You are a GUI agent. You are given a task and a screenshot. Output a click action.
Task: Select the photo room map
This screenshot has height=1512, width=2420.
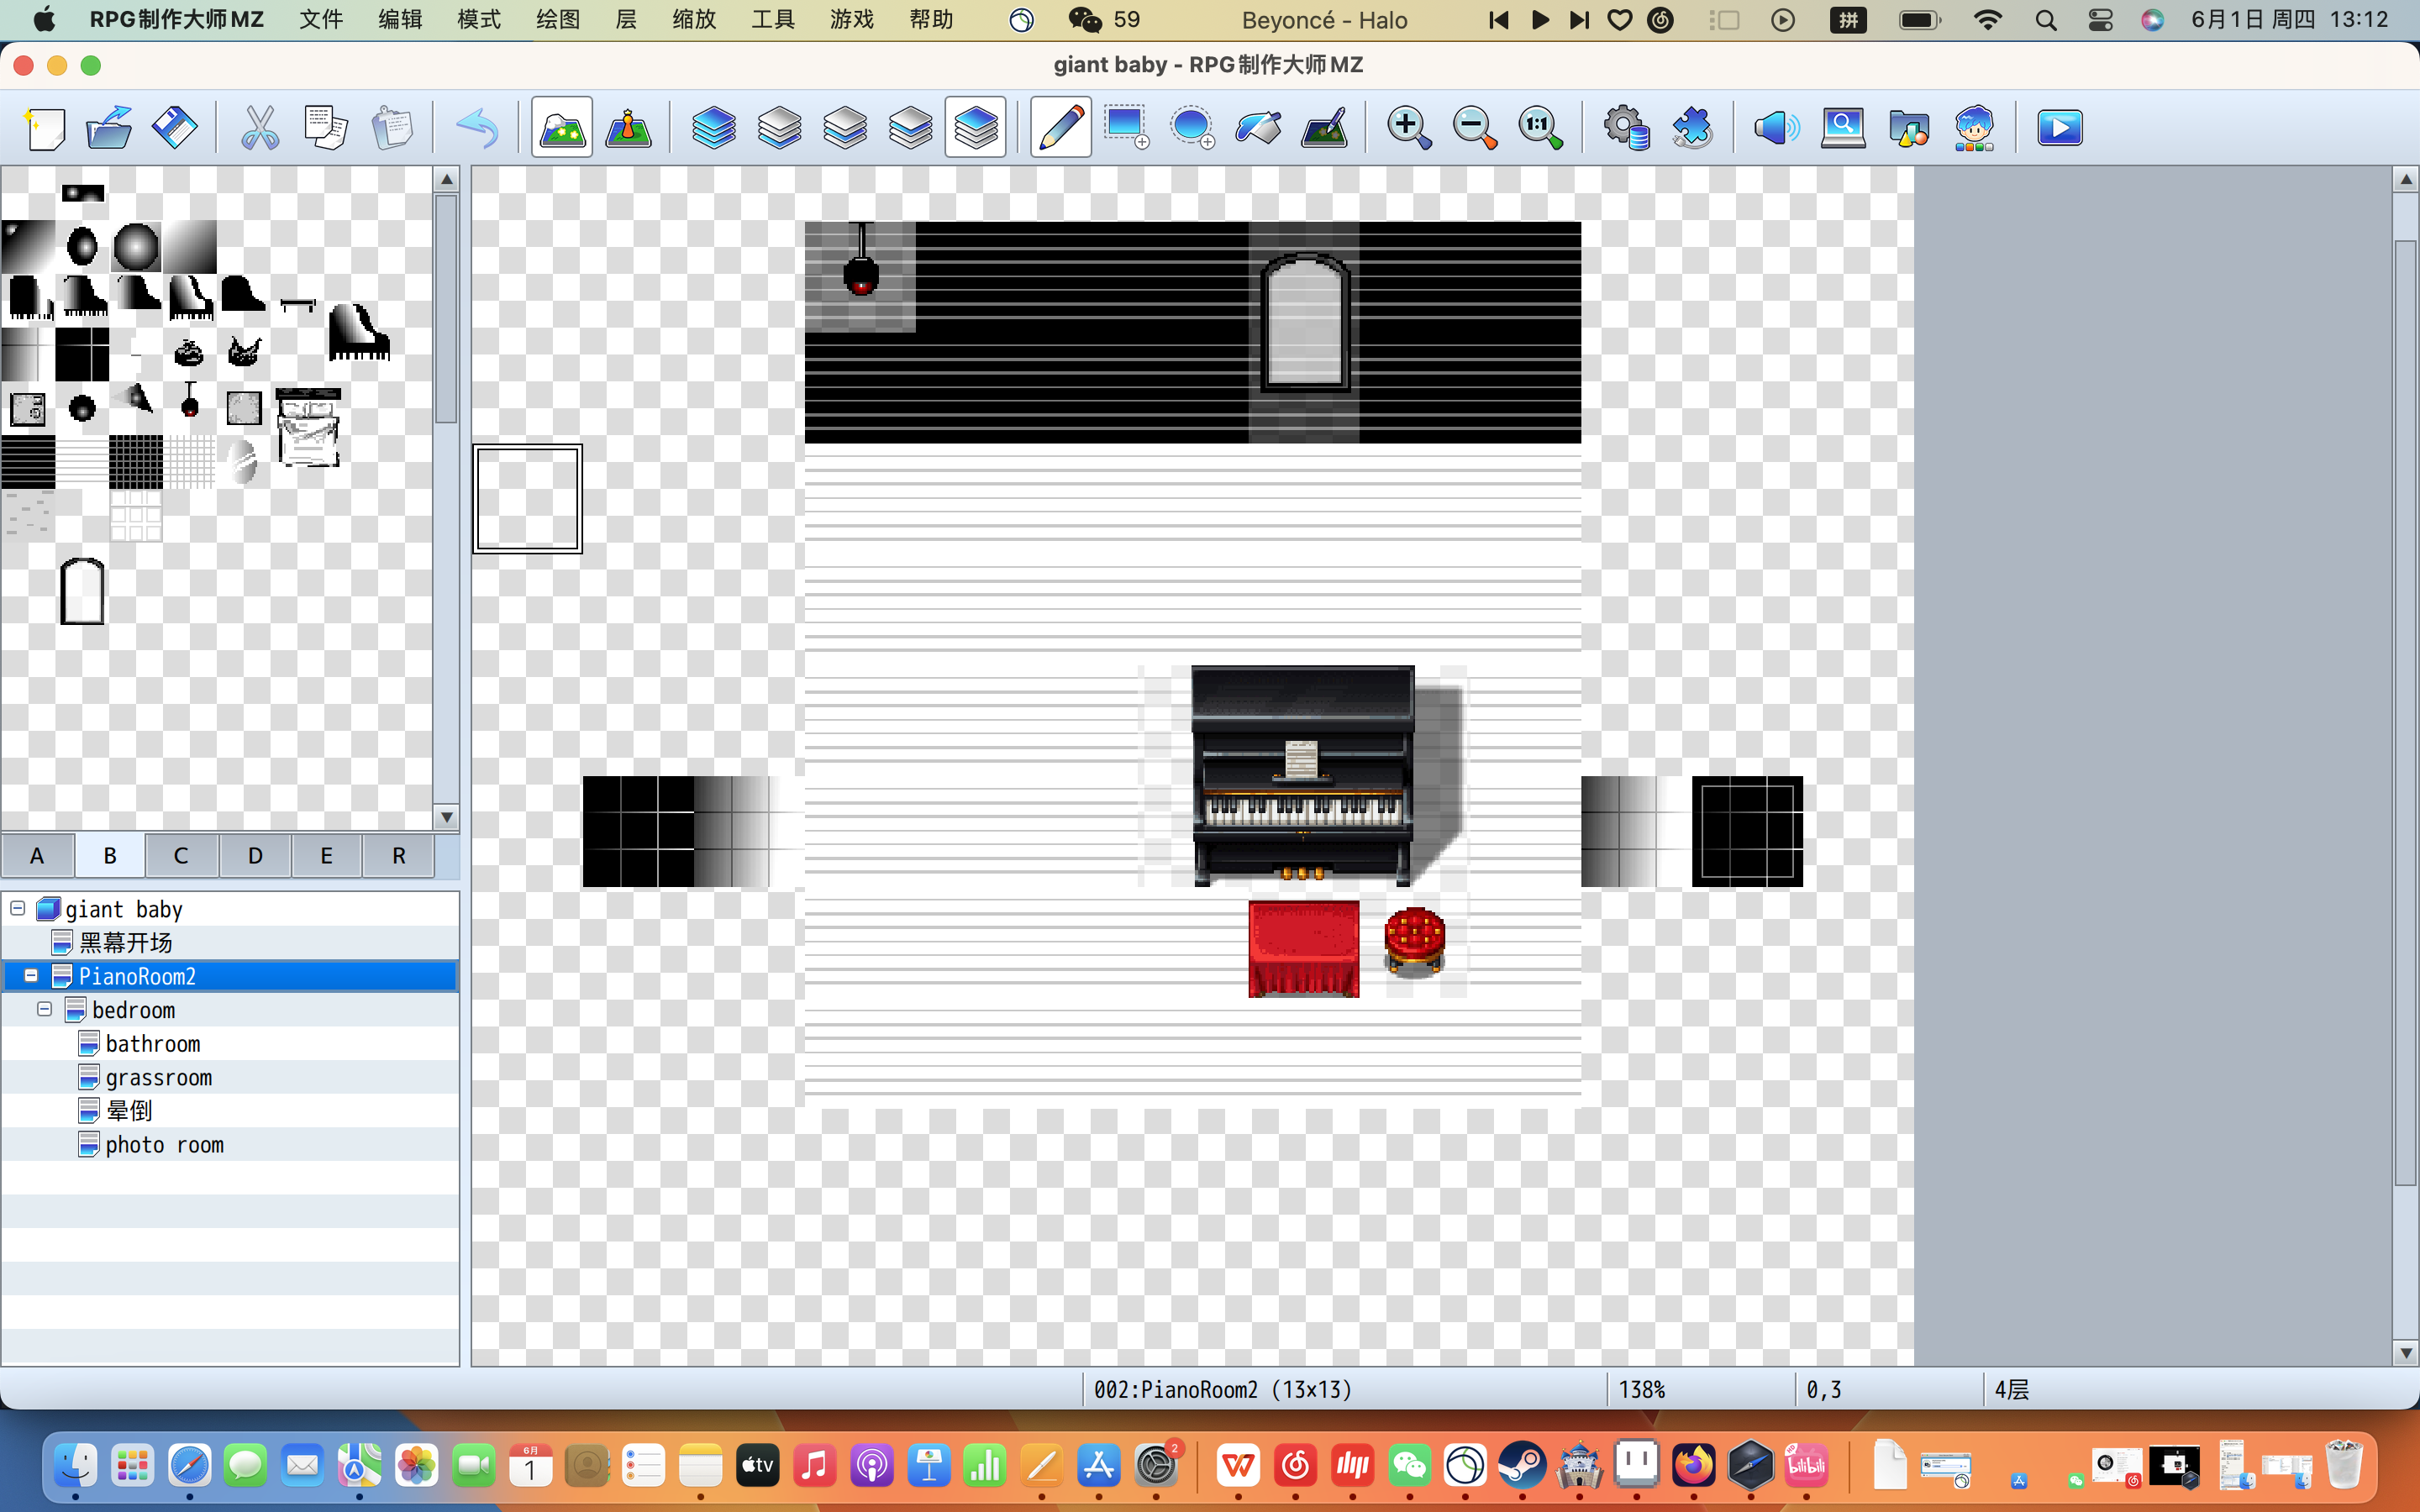click(164, 1145)
